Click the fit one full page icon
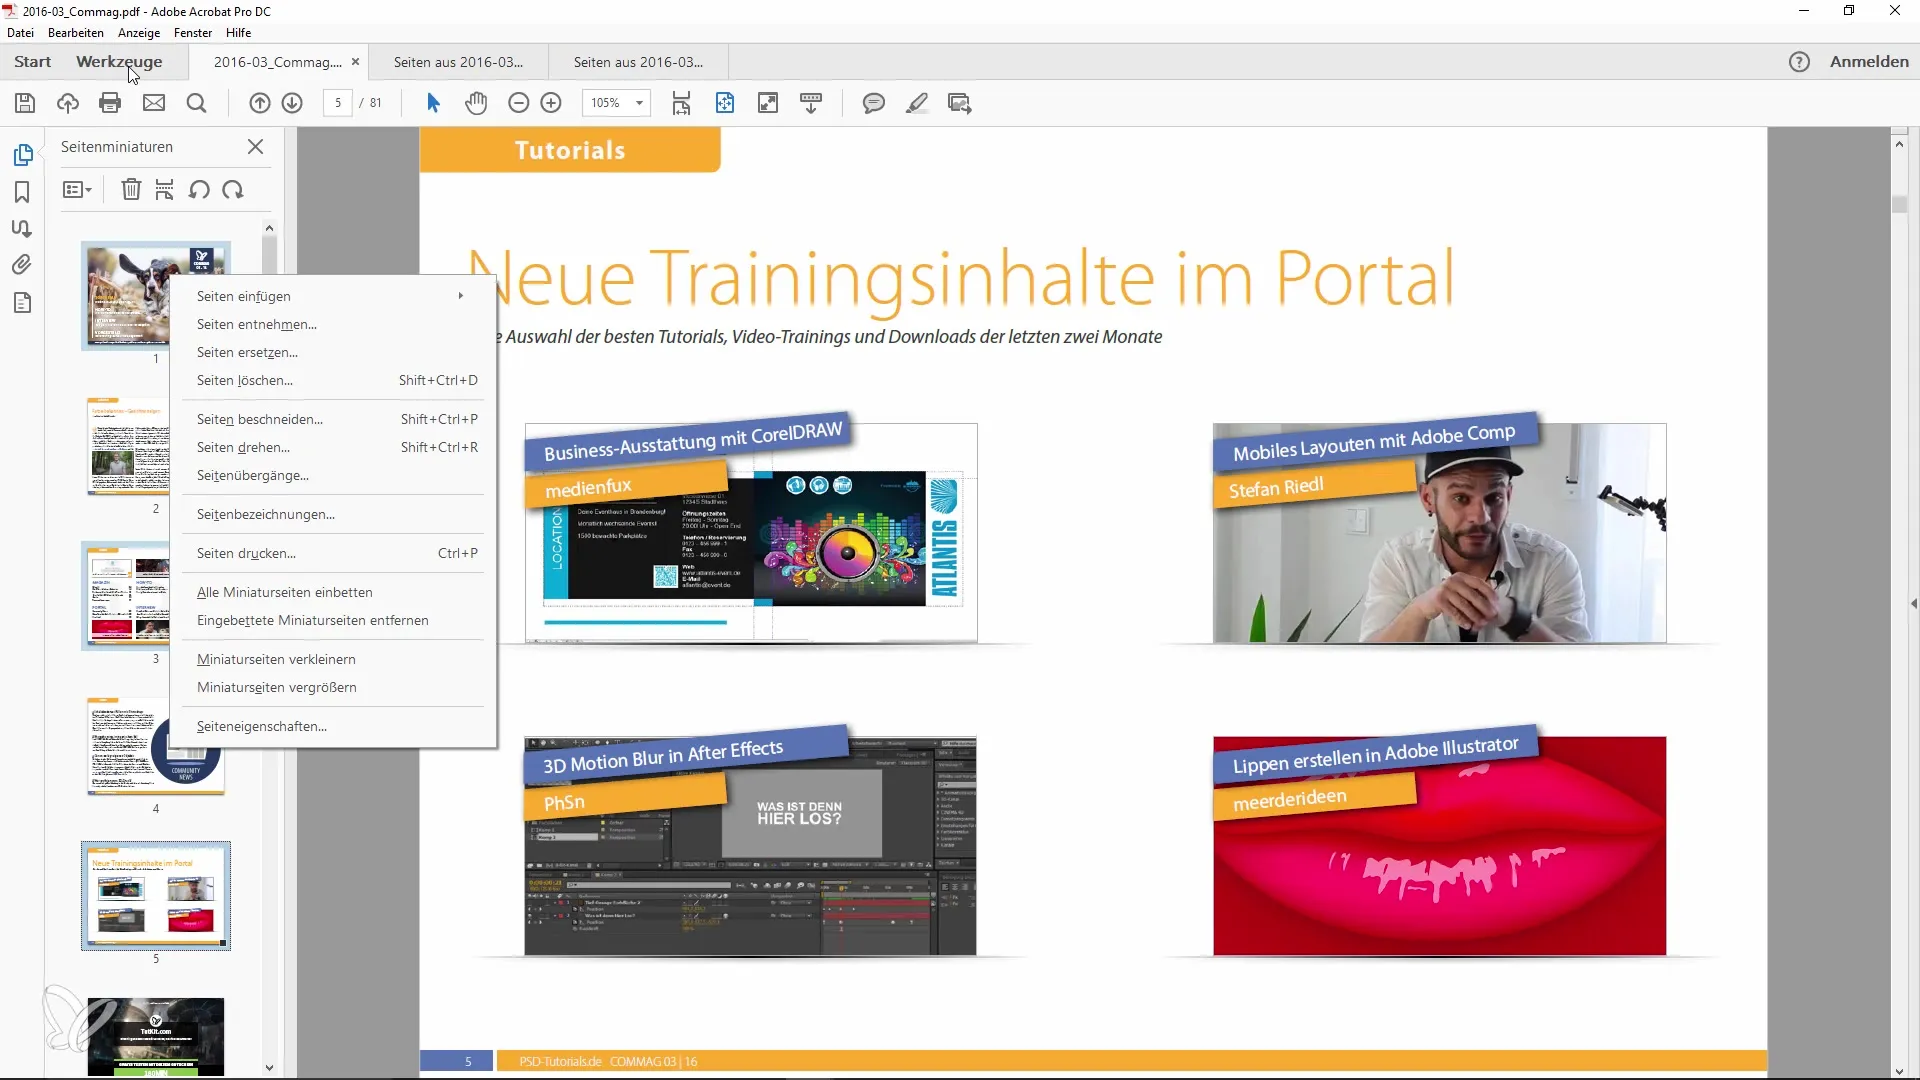The height and width of the screenshot is (1080, 1920). tap(724, 103)
